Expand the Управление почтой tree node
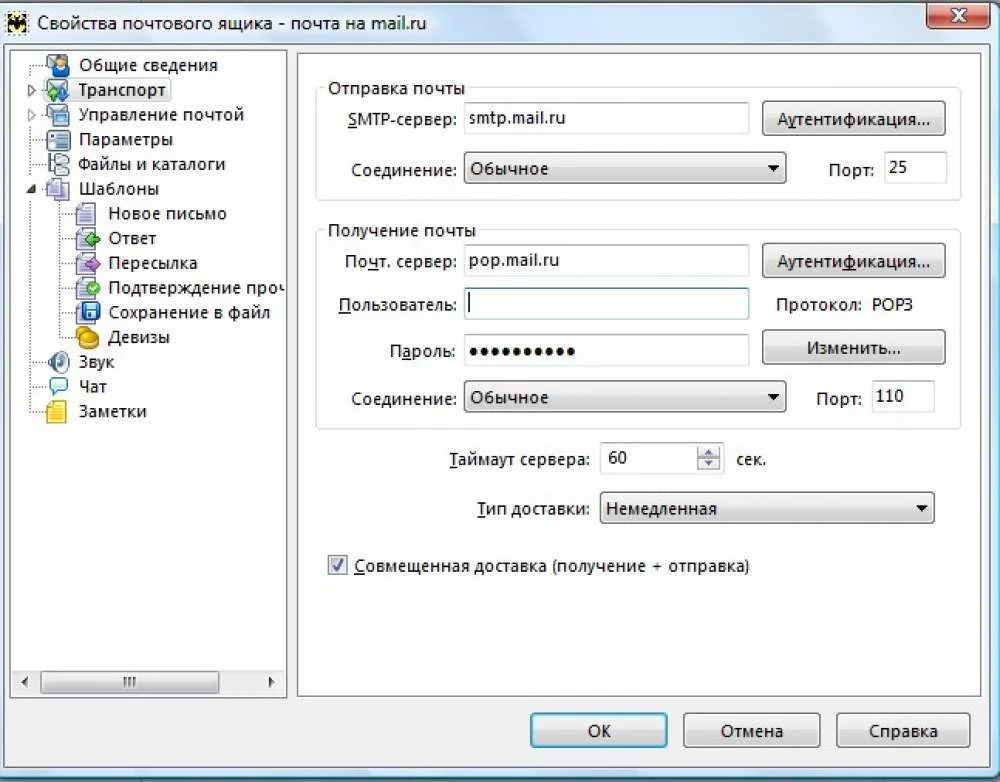Viewport: 1000px width, 782px height. [x=31, y=115]
